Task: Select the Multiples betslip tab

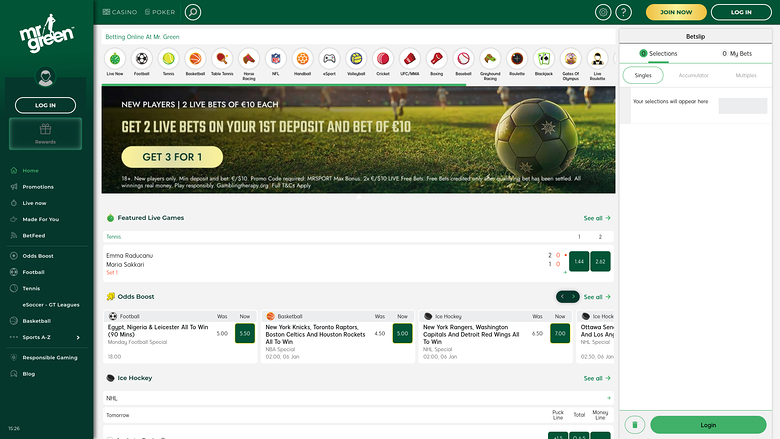Action: click(x=746, y=75)
